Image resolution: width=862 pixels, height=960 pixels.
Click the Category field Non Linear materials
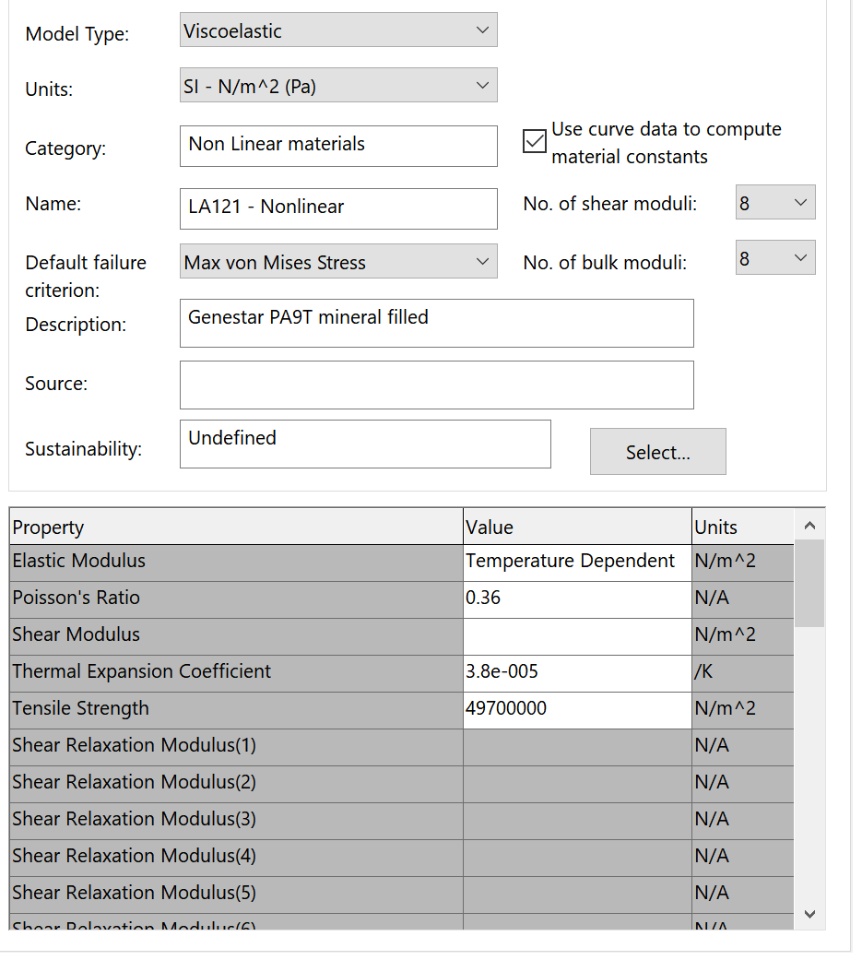click(339, 146)
